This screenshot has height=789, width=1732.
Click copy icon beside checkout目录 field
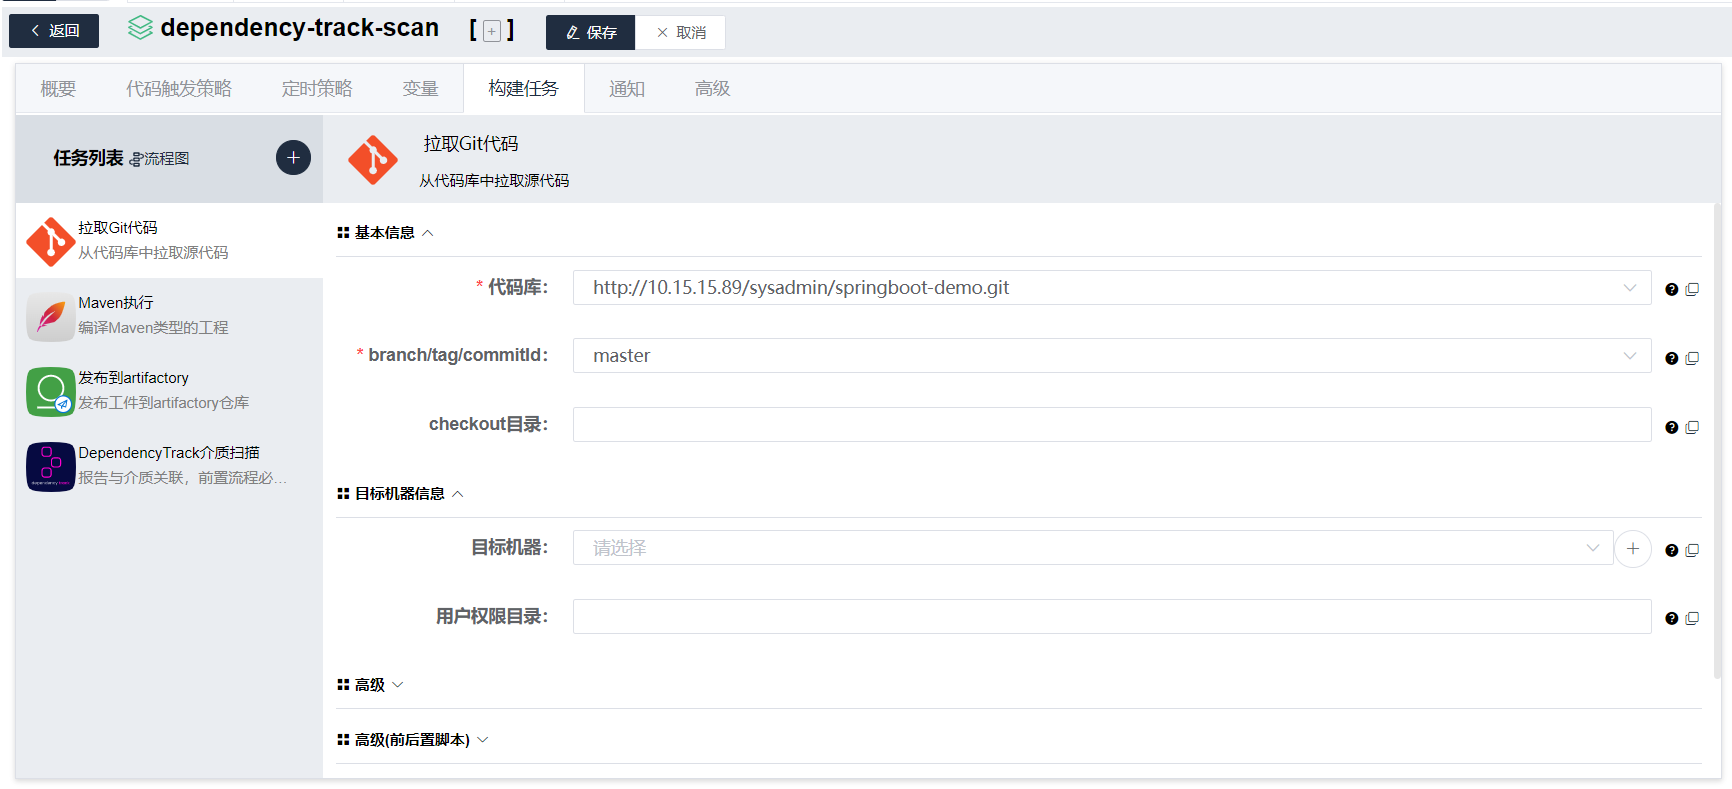pyautogui.click(x=1692, y=427)
